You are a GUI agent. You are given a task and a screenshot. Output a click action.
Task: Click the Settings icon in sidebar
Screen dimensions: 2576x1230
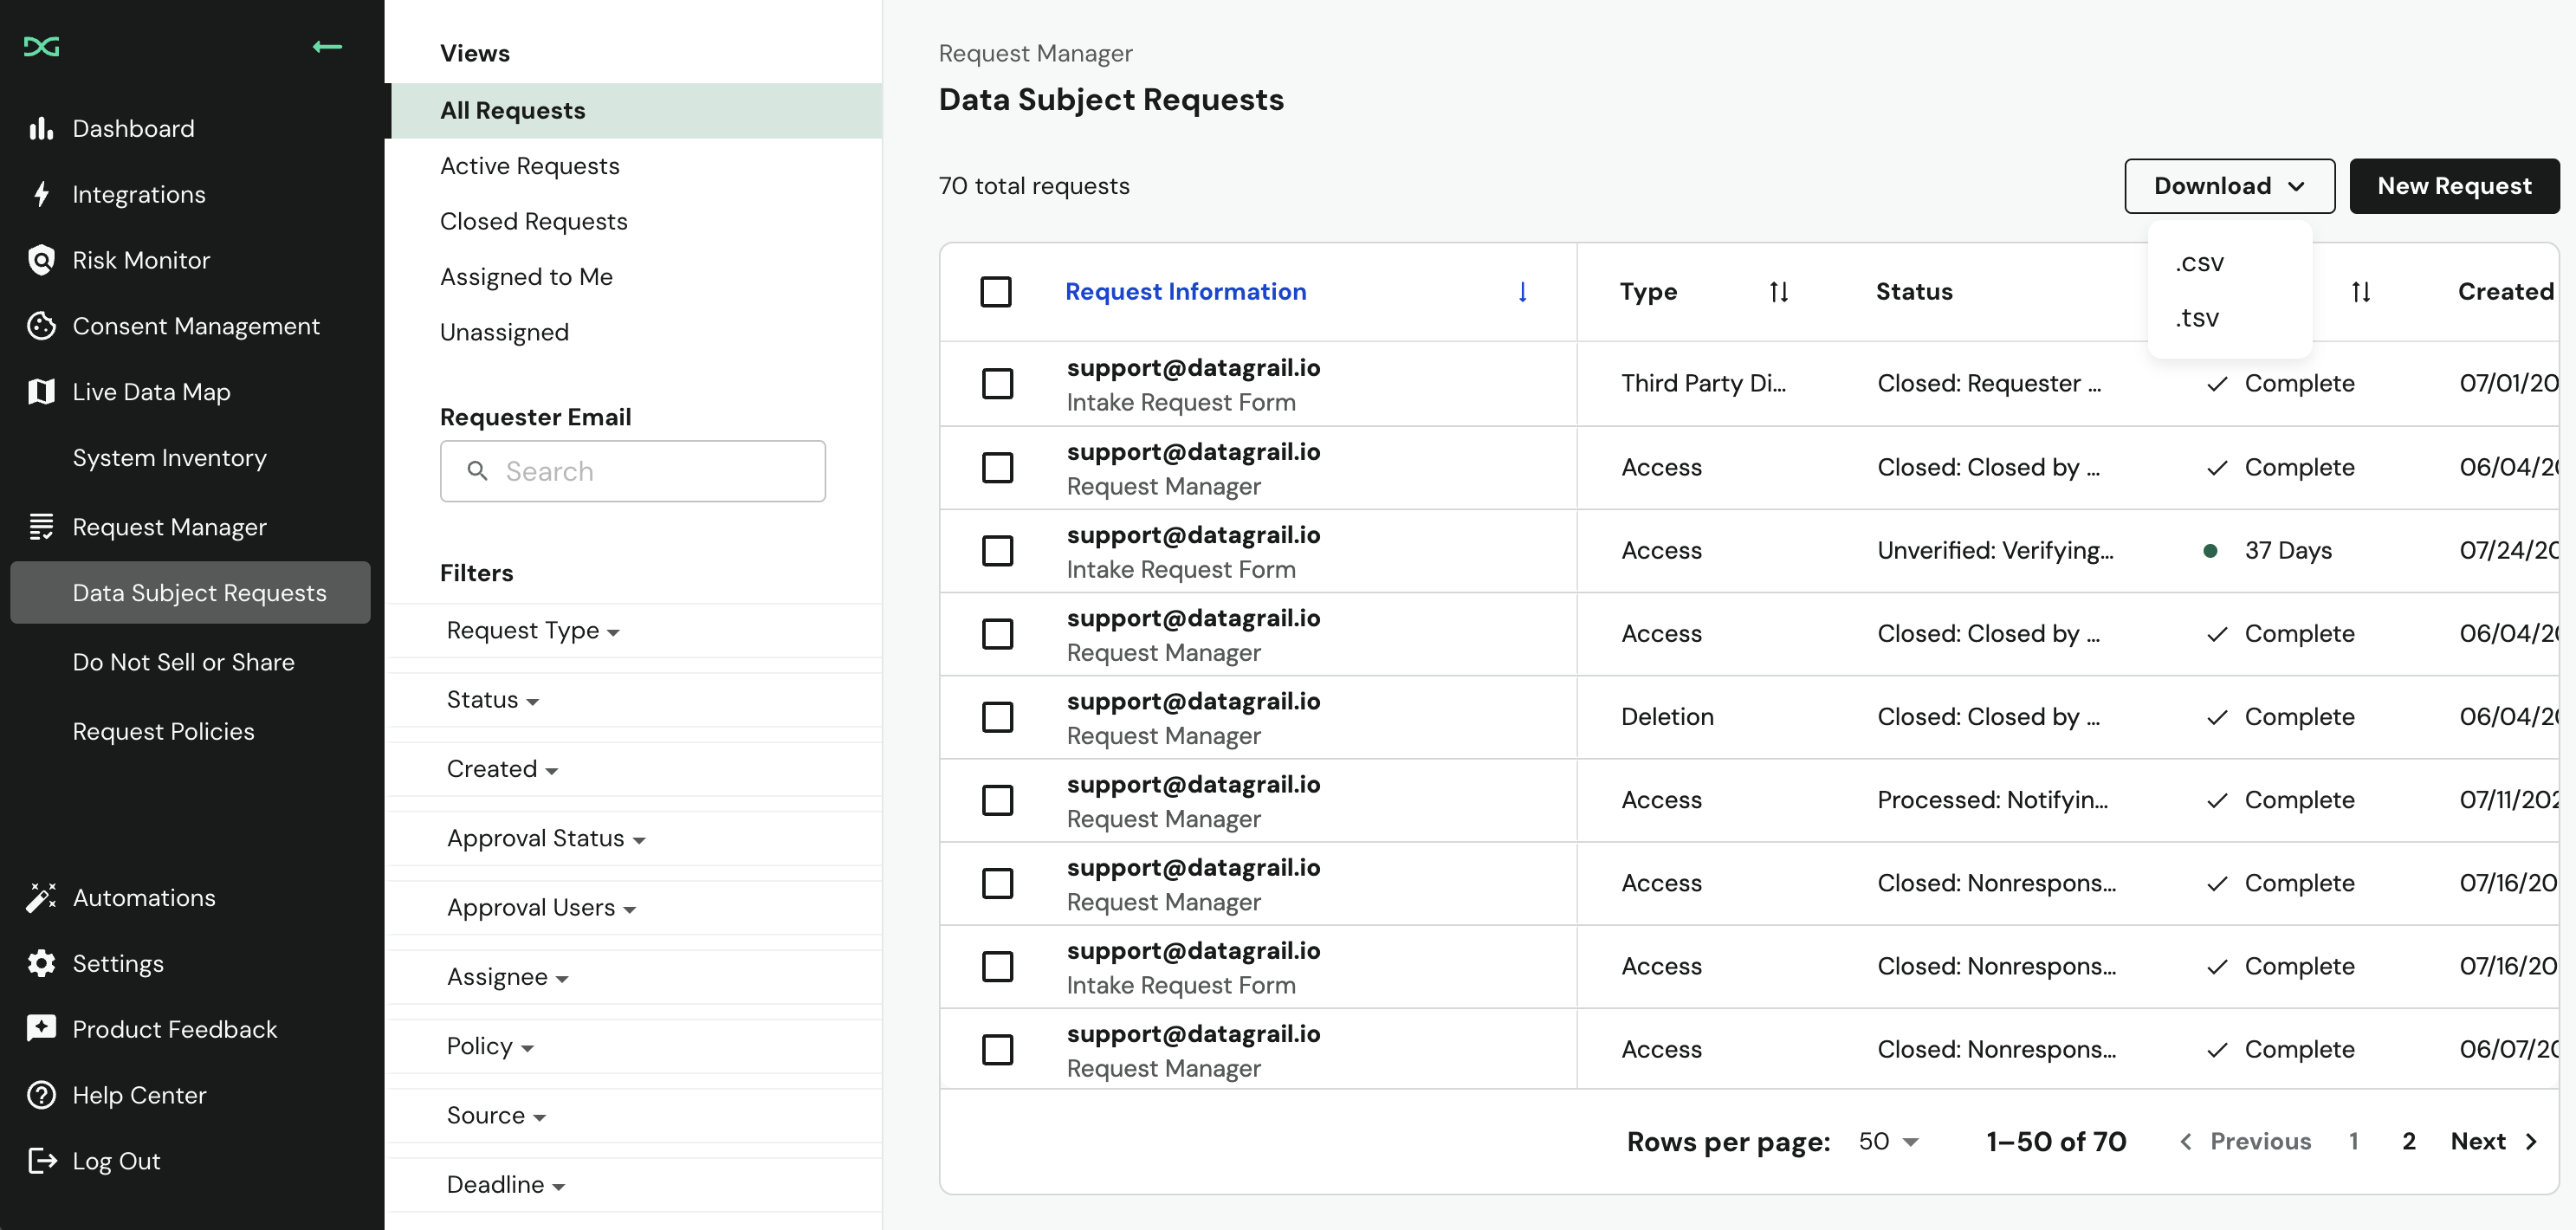coord(42,962)
